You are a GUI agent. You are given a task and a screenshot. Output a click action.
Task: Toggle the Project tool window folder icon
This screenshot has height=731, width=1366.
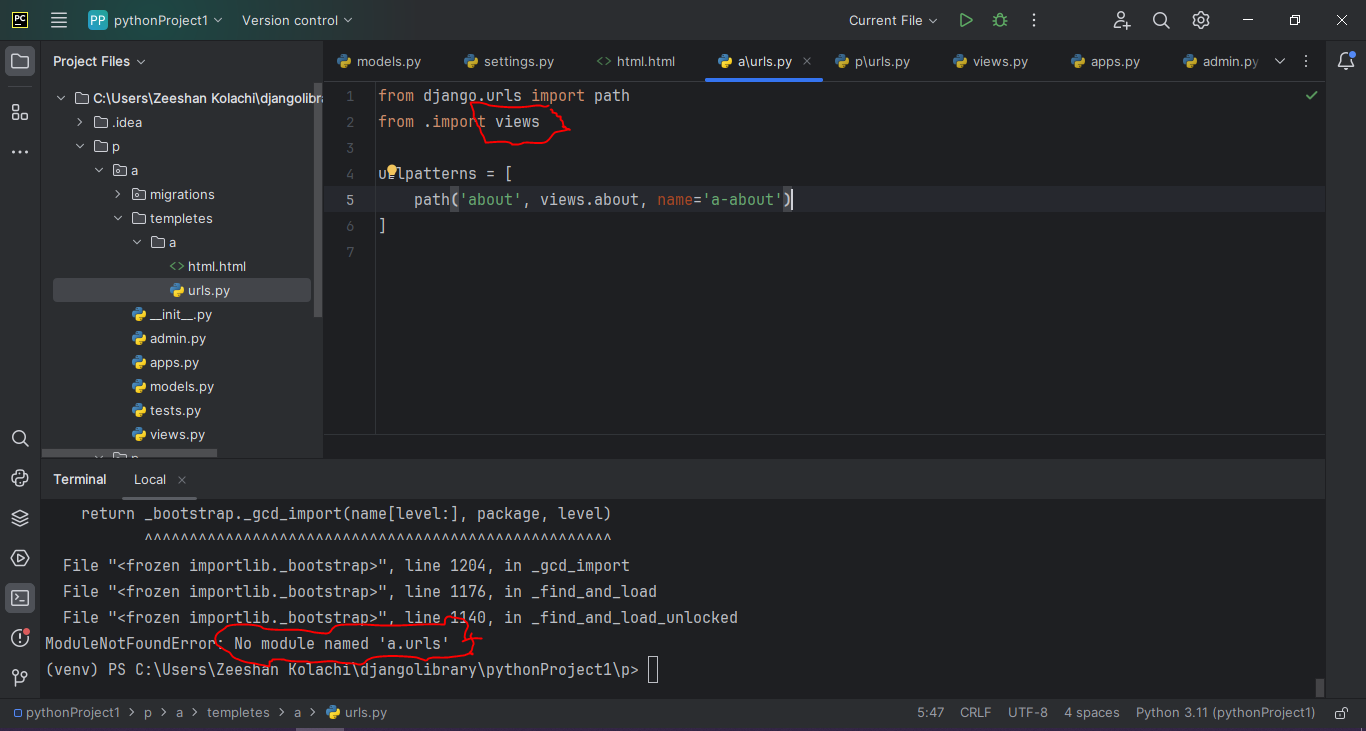[x=20, y=61]
